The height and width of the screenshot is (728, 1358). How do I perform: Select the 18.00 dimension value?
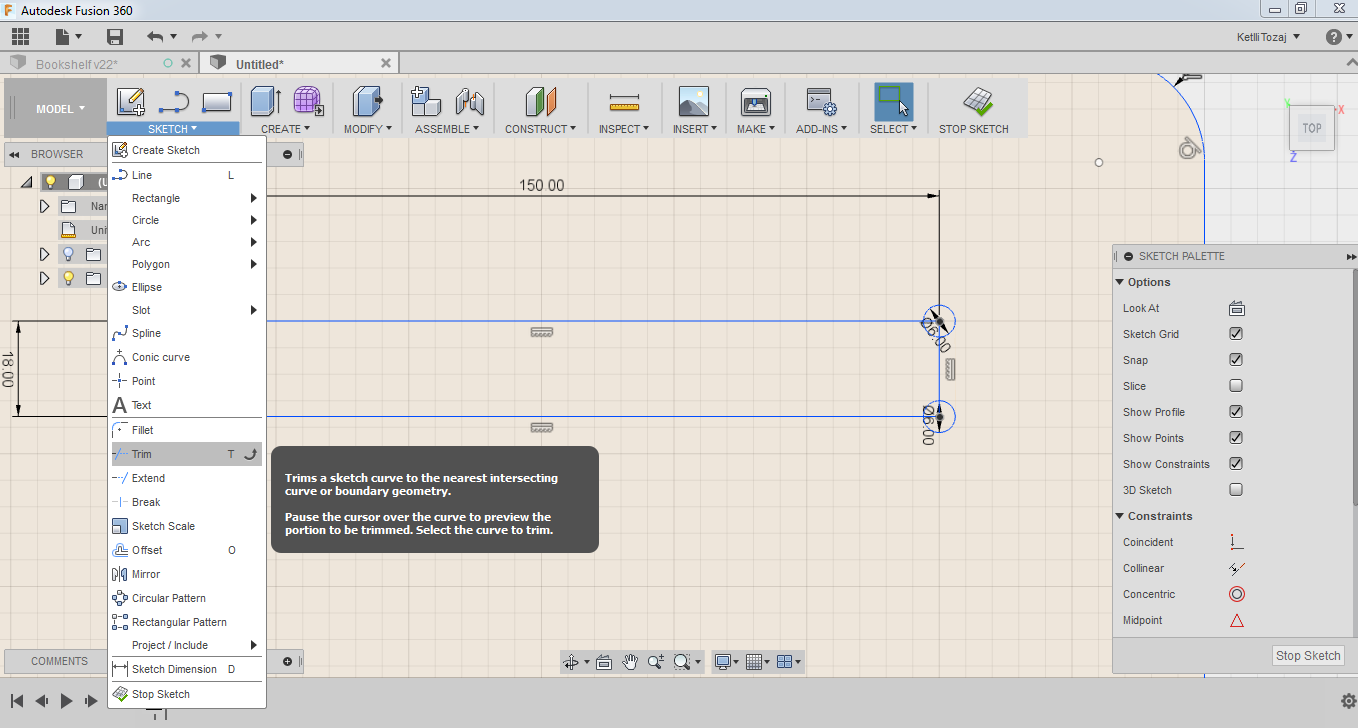[x=8, y=370]
